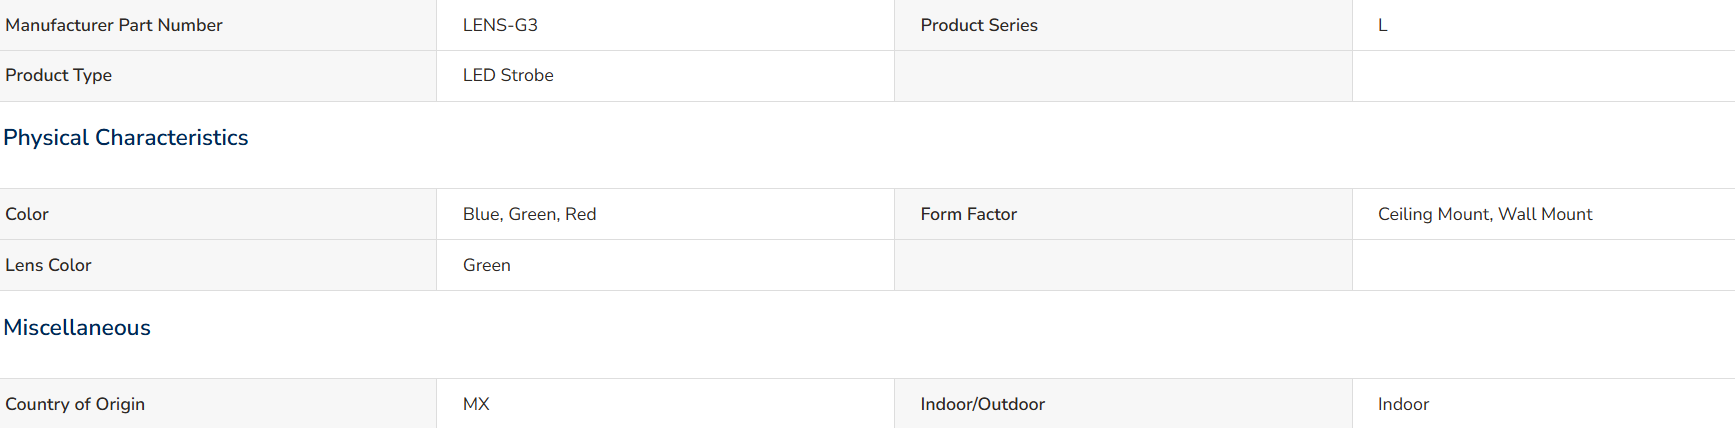Click empty cell beside Green lens color
The height and width of the screenshot is (428, 1735).
[x=1123, y=265]
